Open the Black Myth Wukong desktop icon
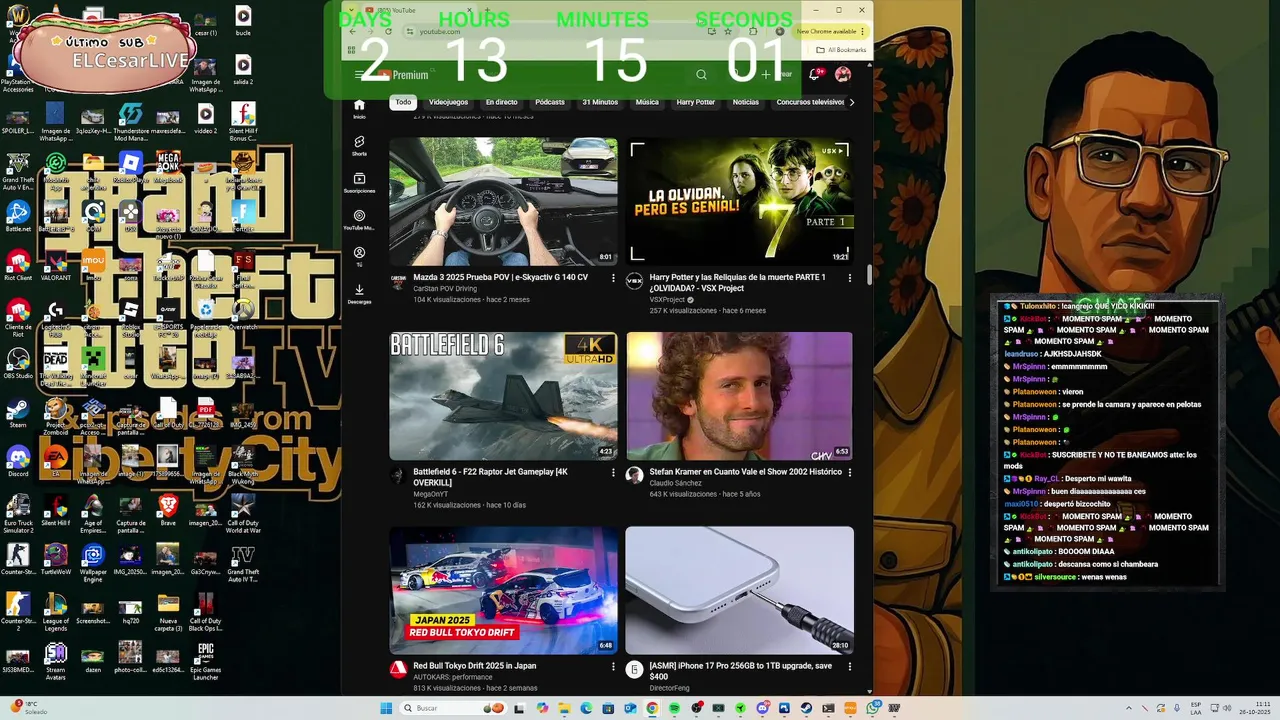The image size is (1280, 720). [x=243, y=464]
